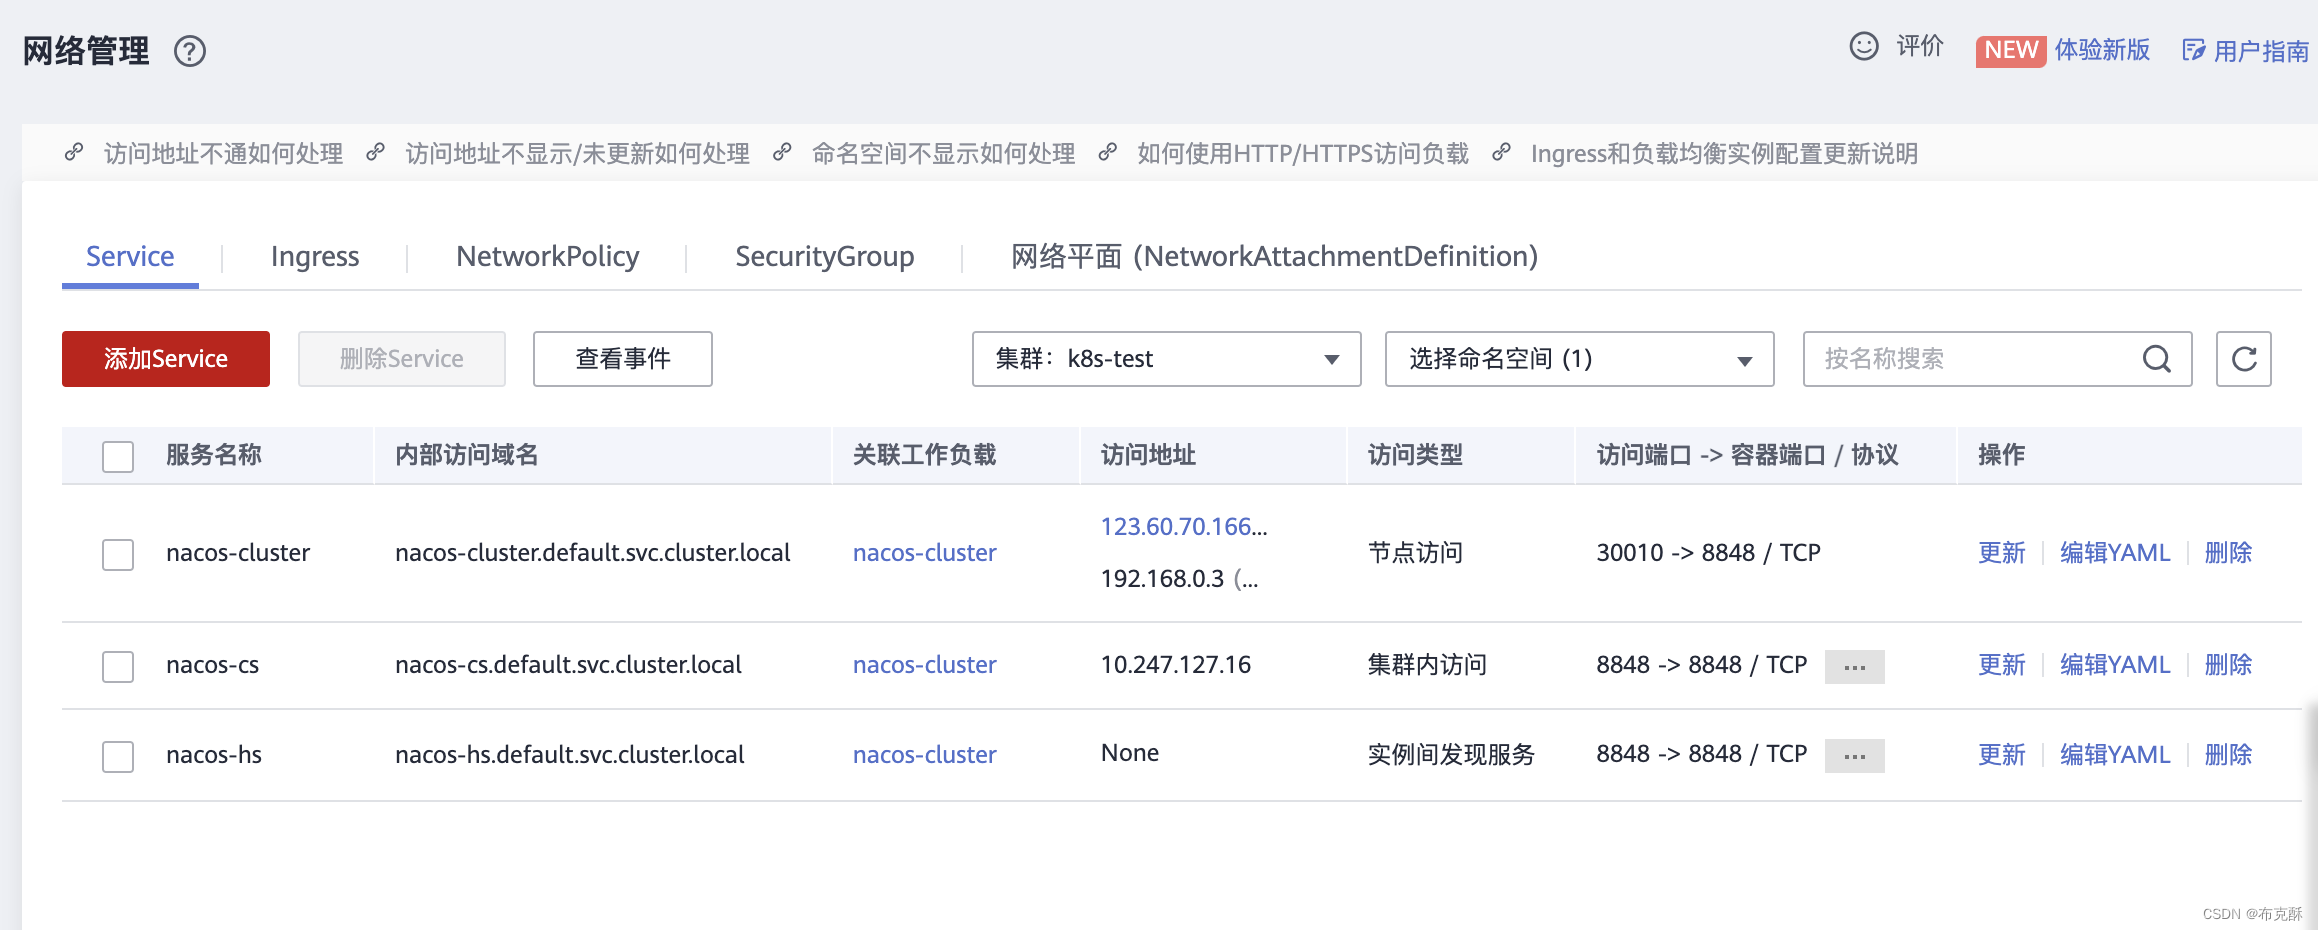Click the refresh list icon button
Image resolution: width=2318 pixels, height=930 pixels.
pyautogui.click(x=2244, y=359)
